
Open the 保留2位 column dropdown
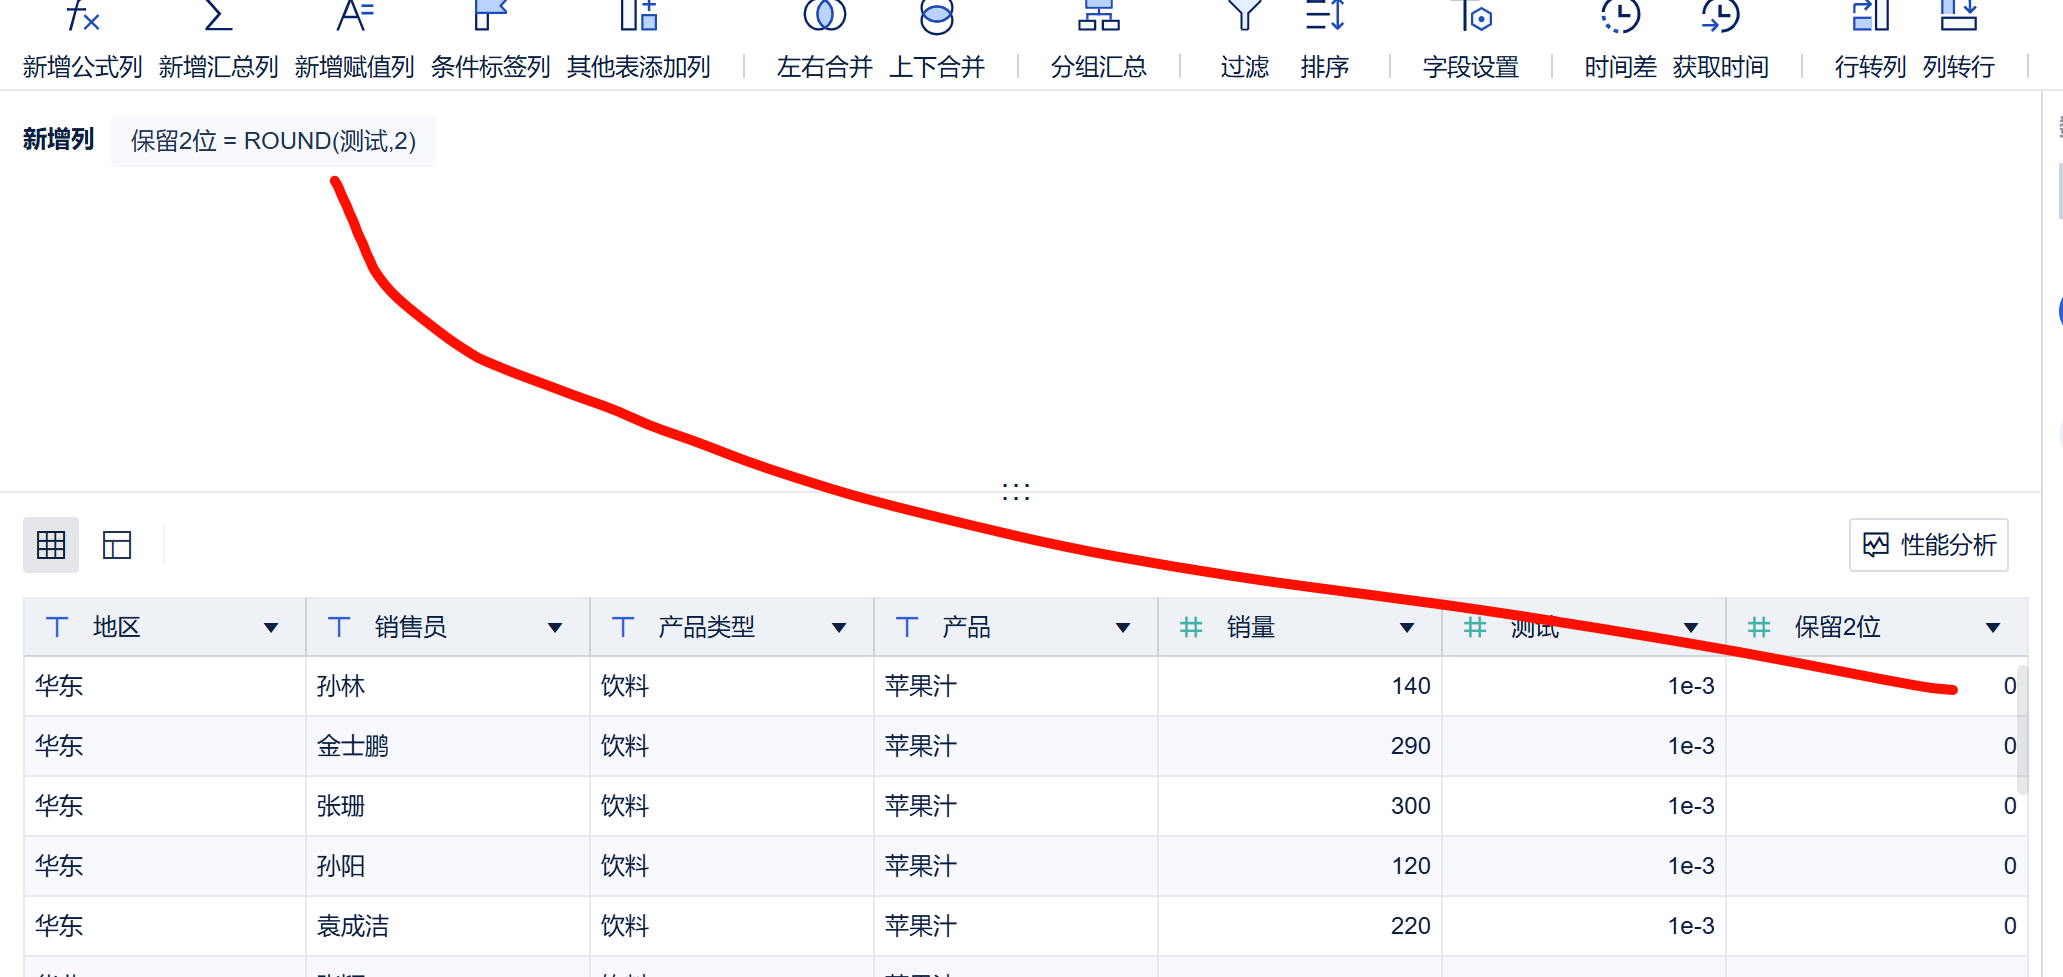tap(1993, 628)
